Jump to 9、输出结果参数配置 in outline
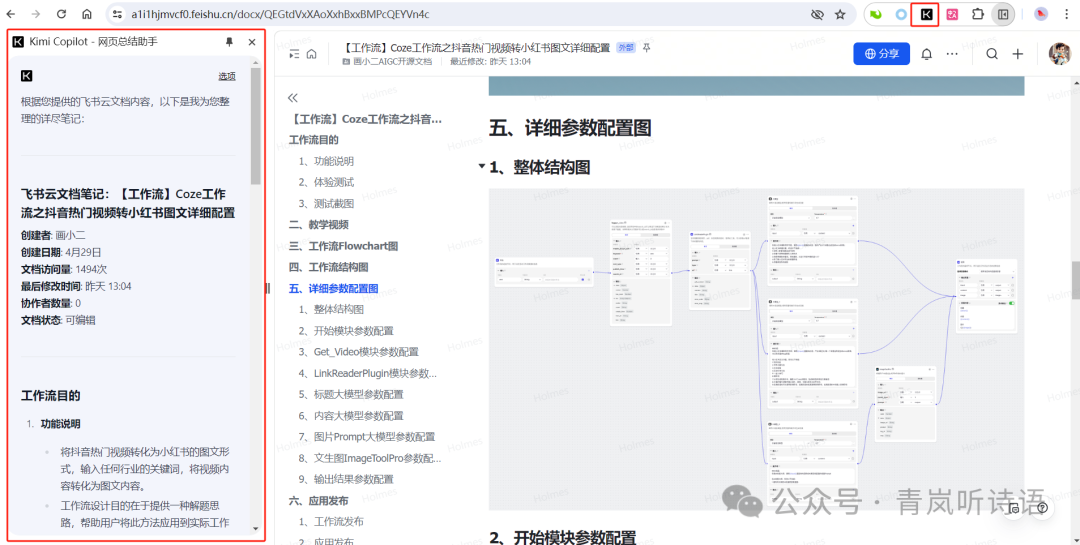Image resolution: width=1080 pixels, height=545 pixels. point(346,479)
